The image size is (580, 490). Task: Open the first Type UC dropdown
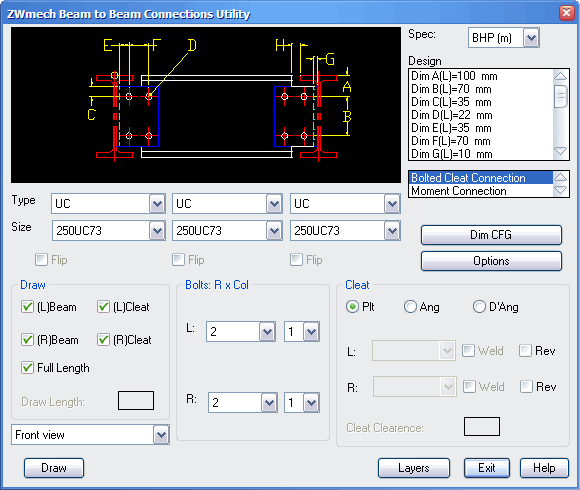(108, 203)
